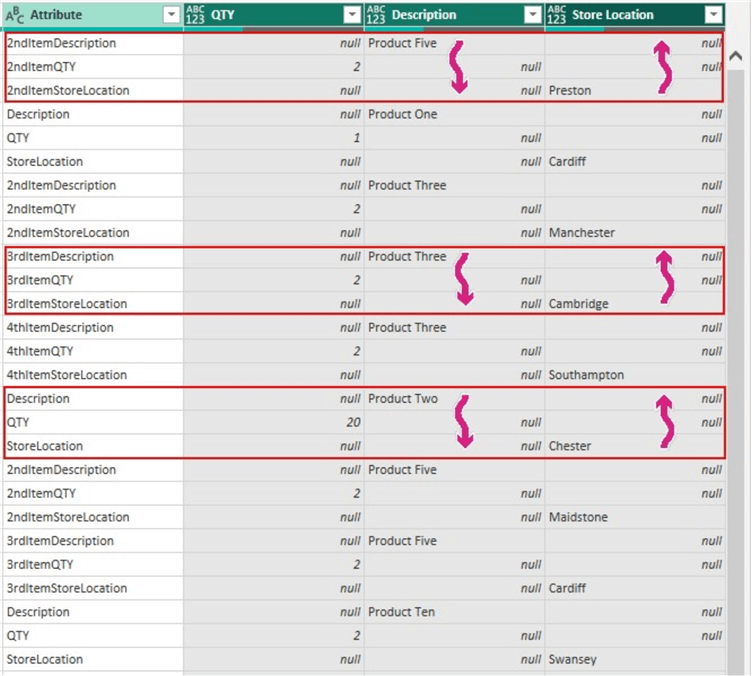This screenshot has width=752, height=676.
Task: Open the Attribute column filter dropdown
Action: 171,15
